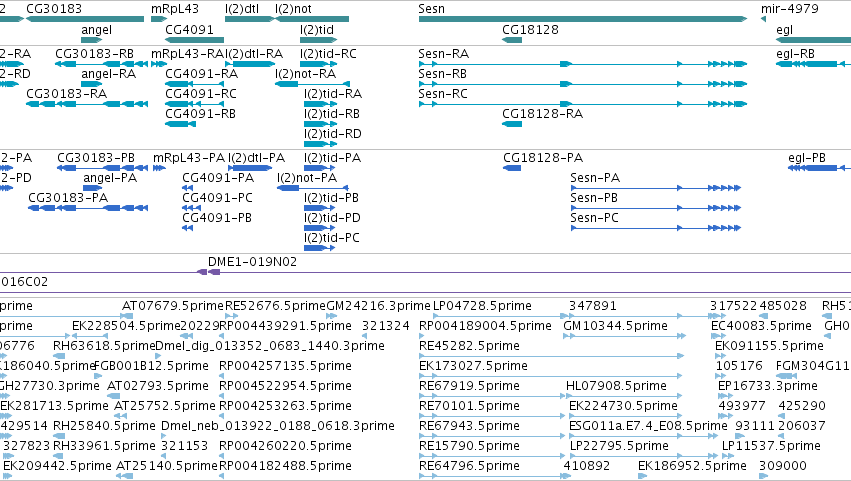Open the CG30183-RB transcript
This screenshot has height=481, width=851.
click(x=94, y=54)
